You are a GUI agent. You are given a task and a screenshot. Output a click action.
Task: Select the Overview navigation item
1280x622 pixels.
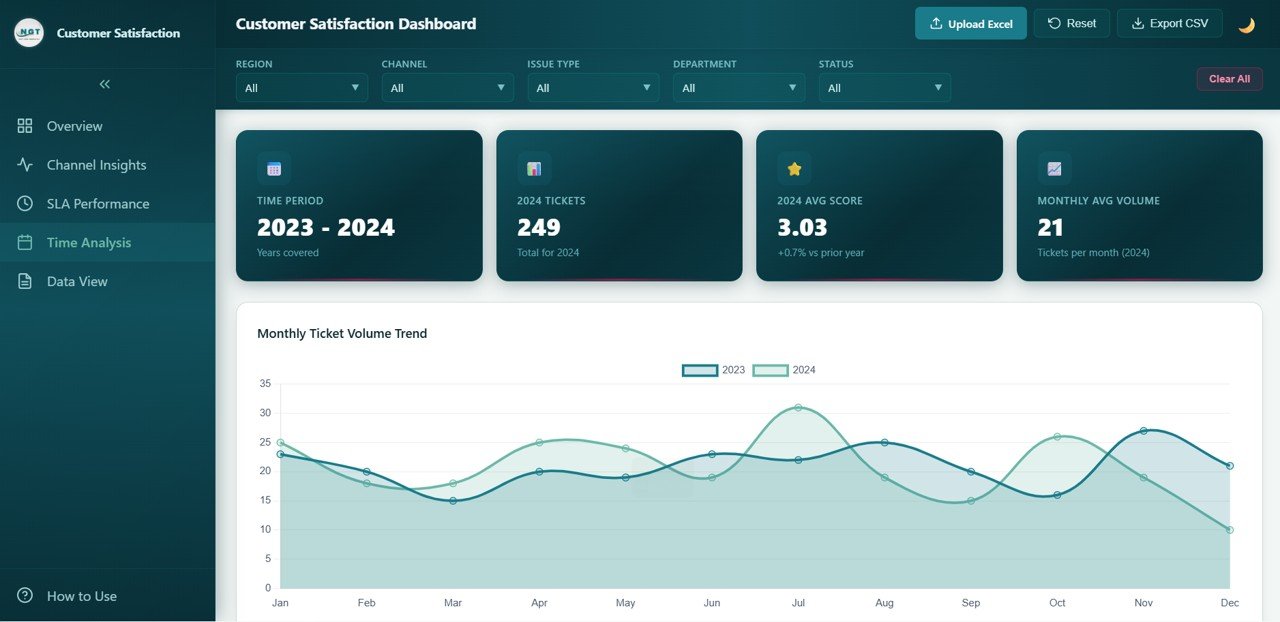pos(74,126)
